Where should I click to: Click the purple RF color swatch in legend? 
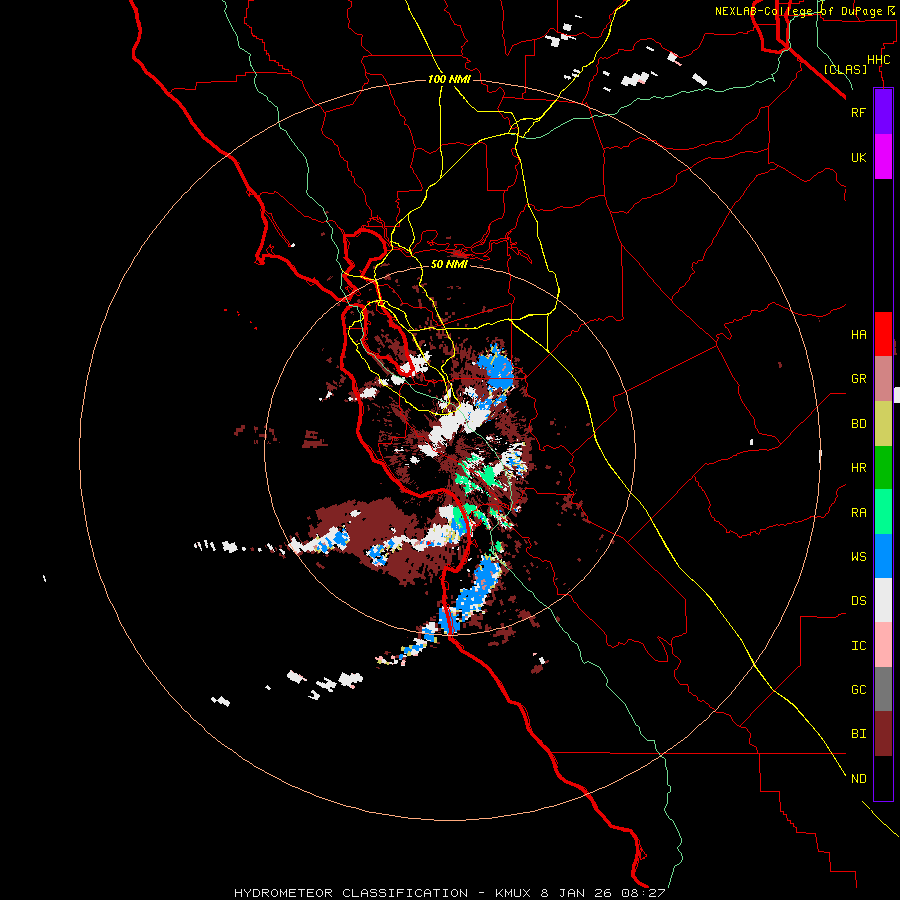[883, 112]
